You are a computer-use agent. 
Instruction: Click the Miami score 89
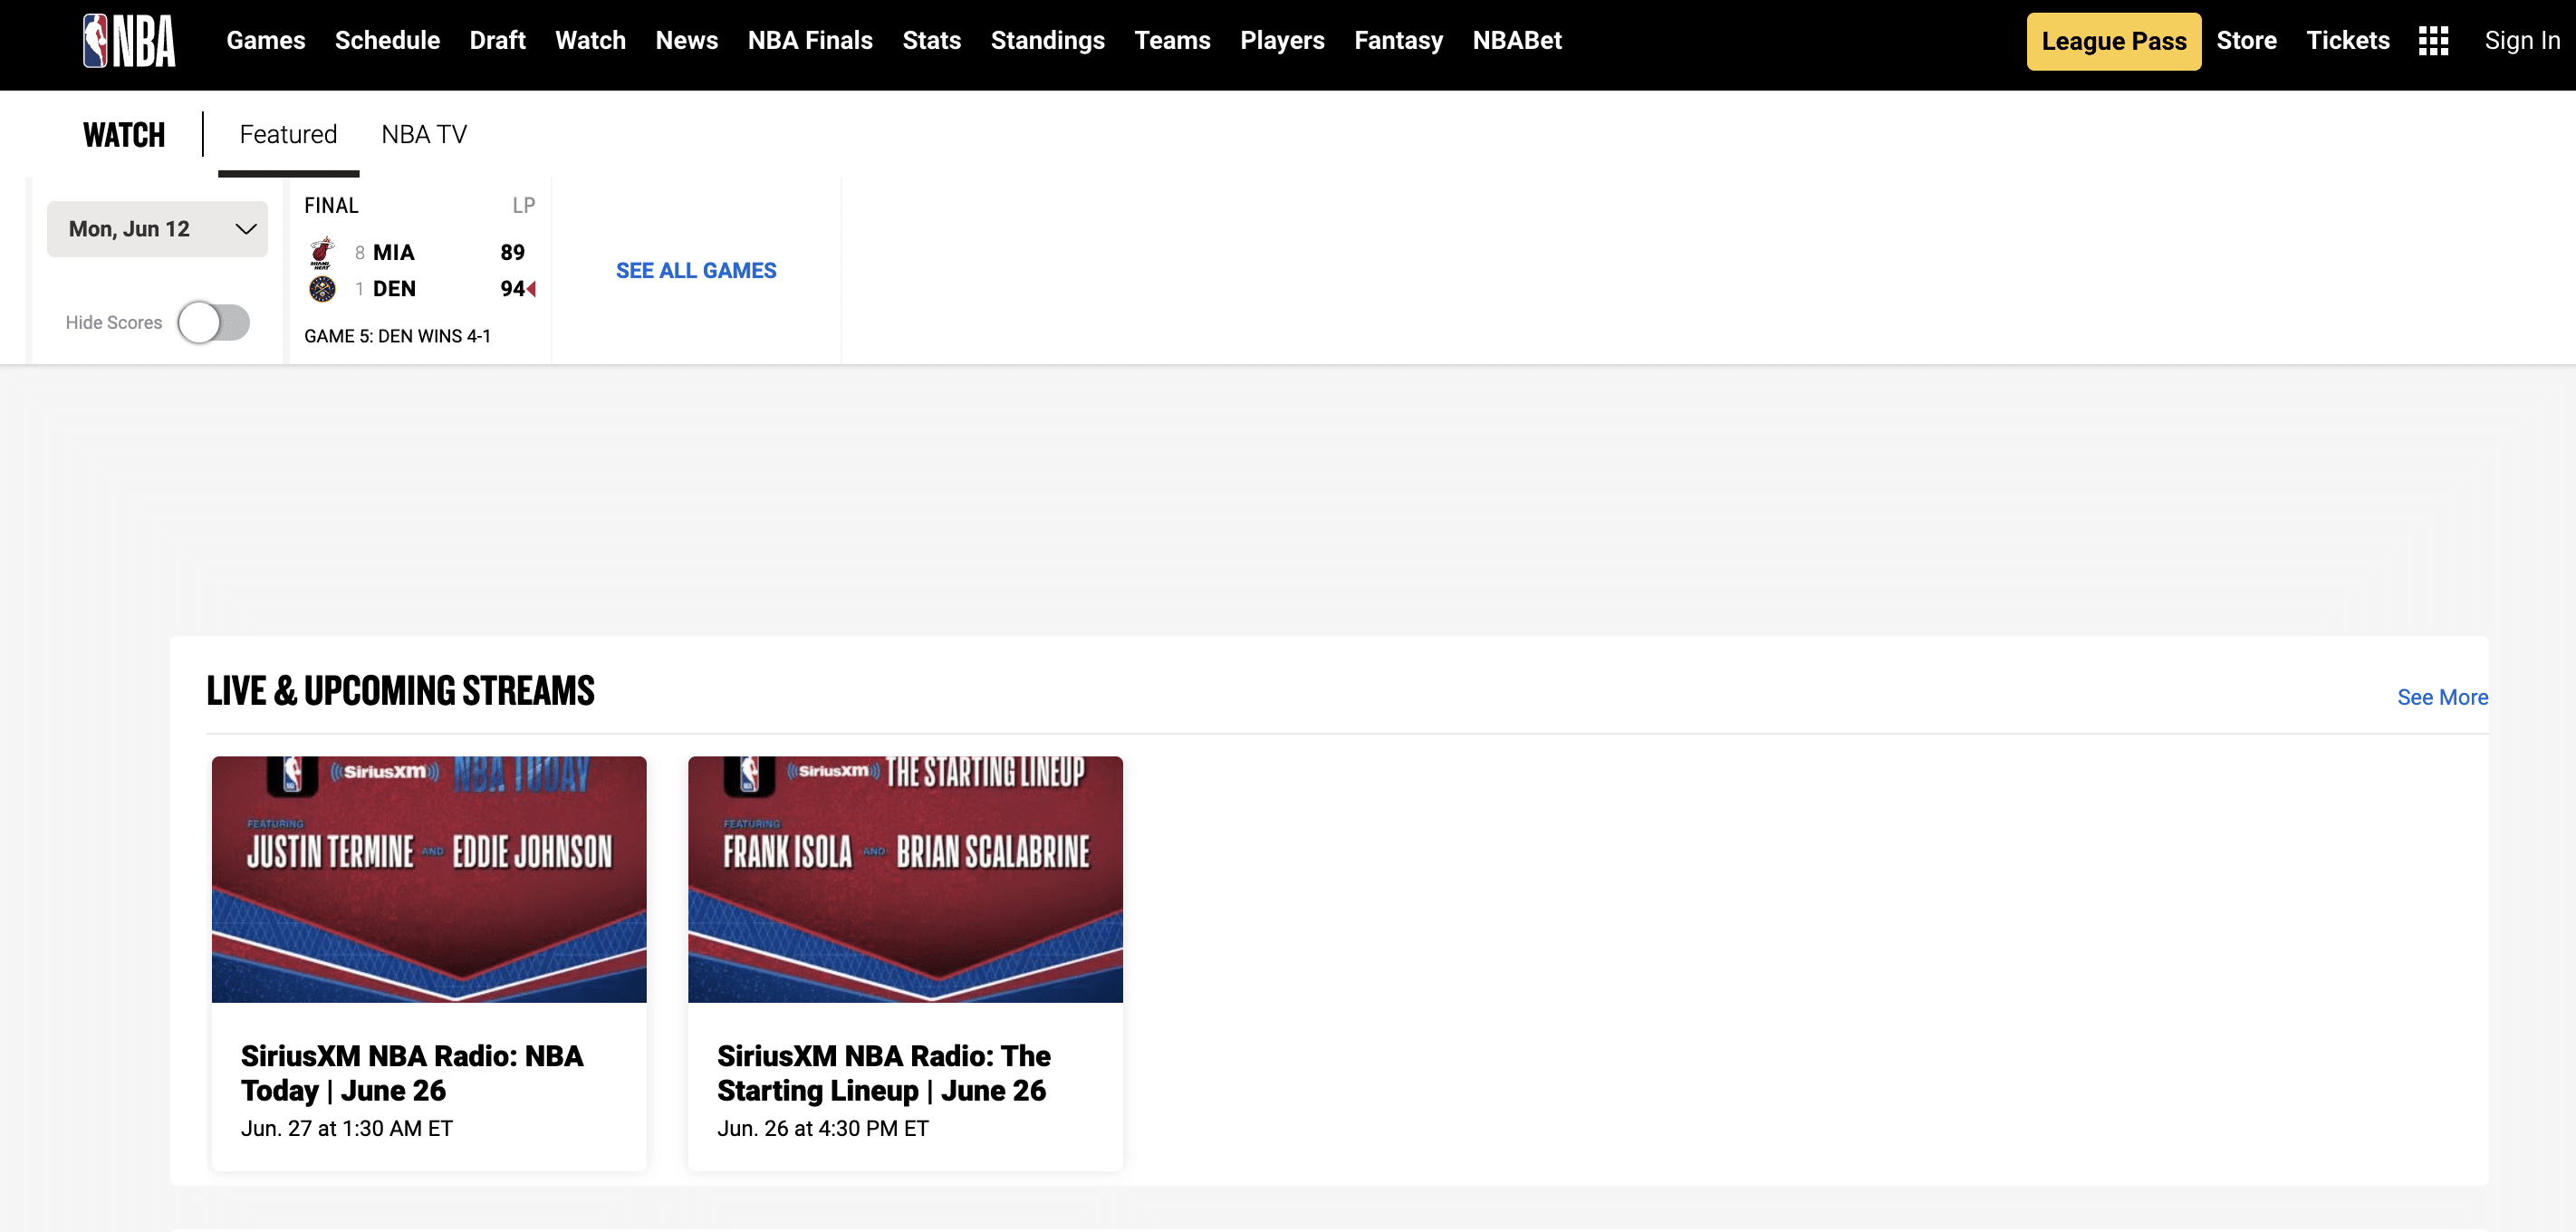tap(512, 253)
